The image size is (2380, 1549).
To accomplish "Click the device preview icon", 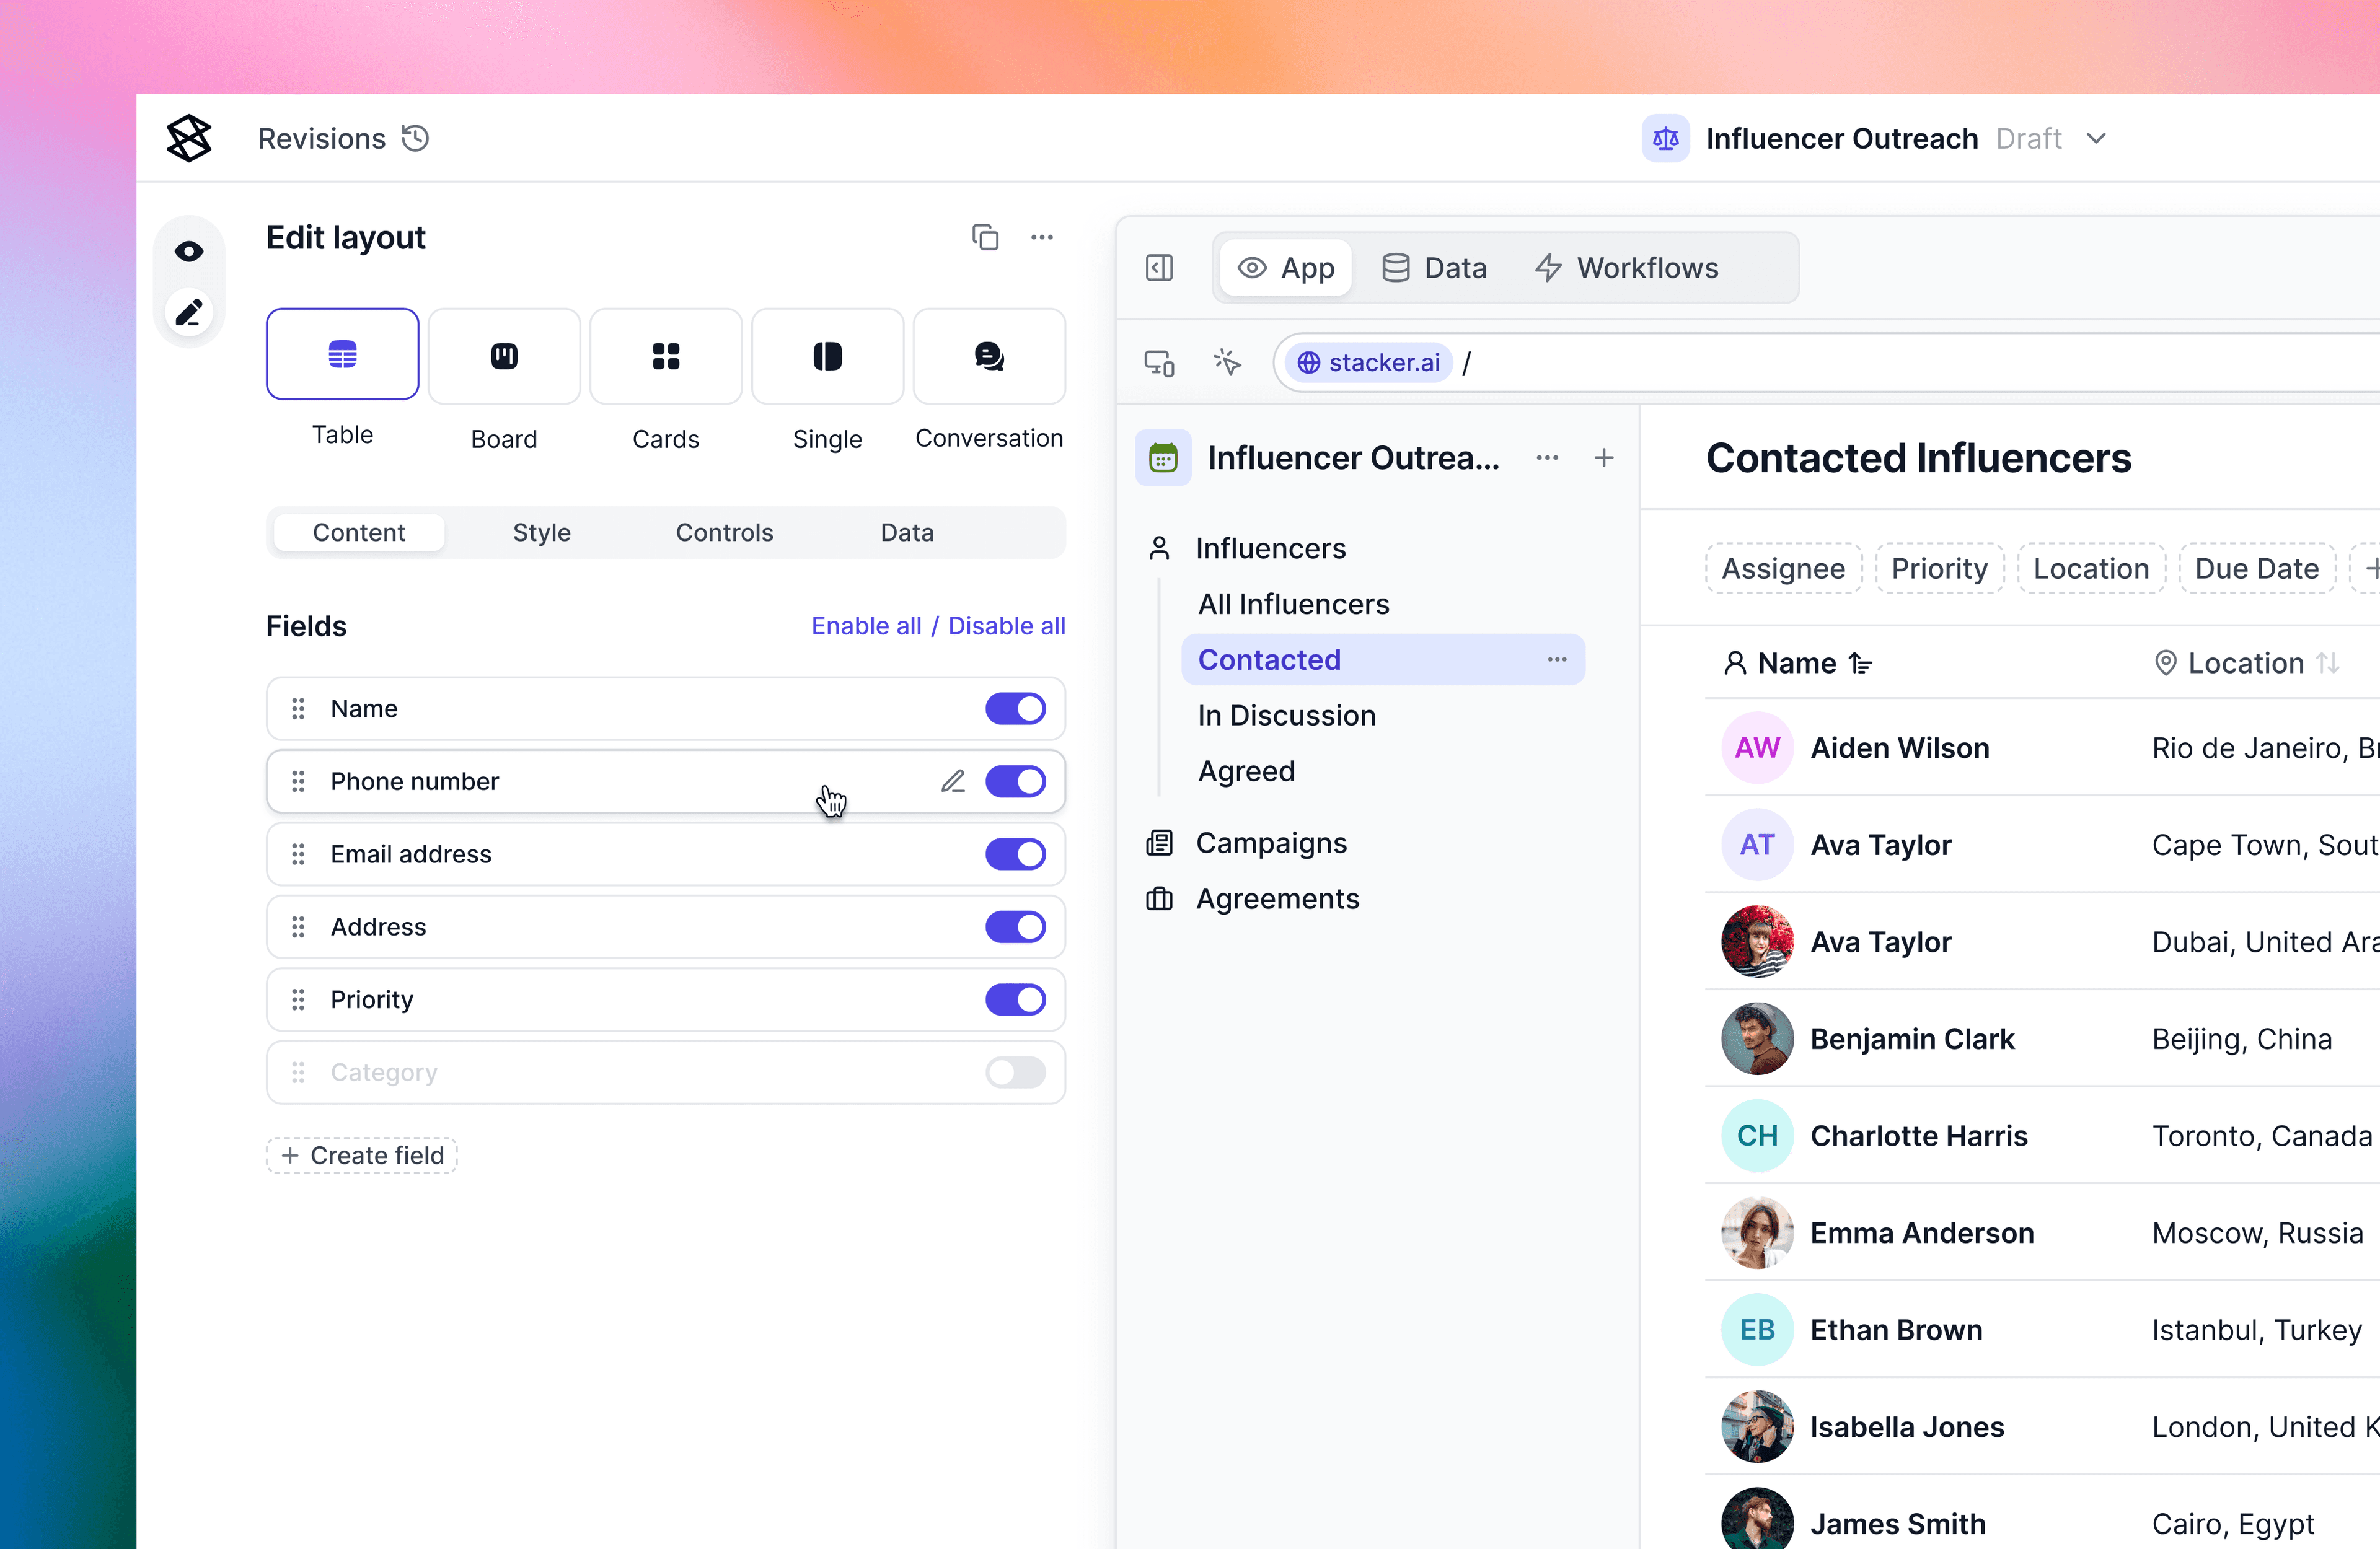I will click(x=1159, y=363).
